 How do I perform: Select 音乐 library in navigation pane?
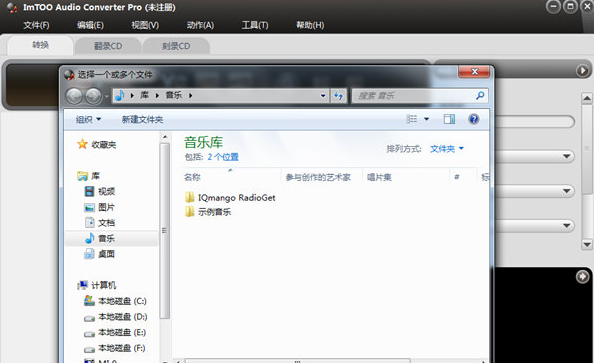click(99, 238)
